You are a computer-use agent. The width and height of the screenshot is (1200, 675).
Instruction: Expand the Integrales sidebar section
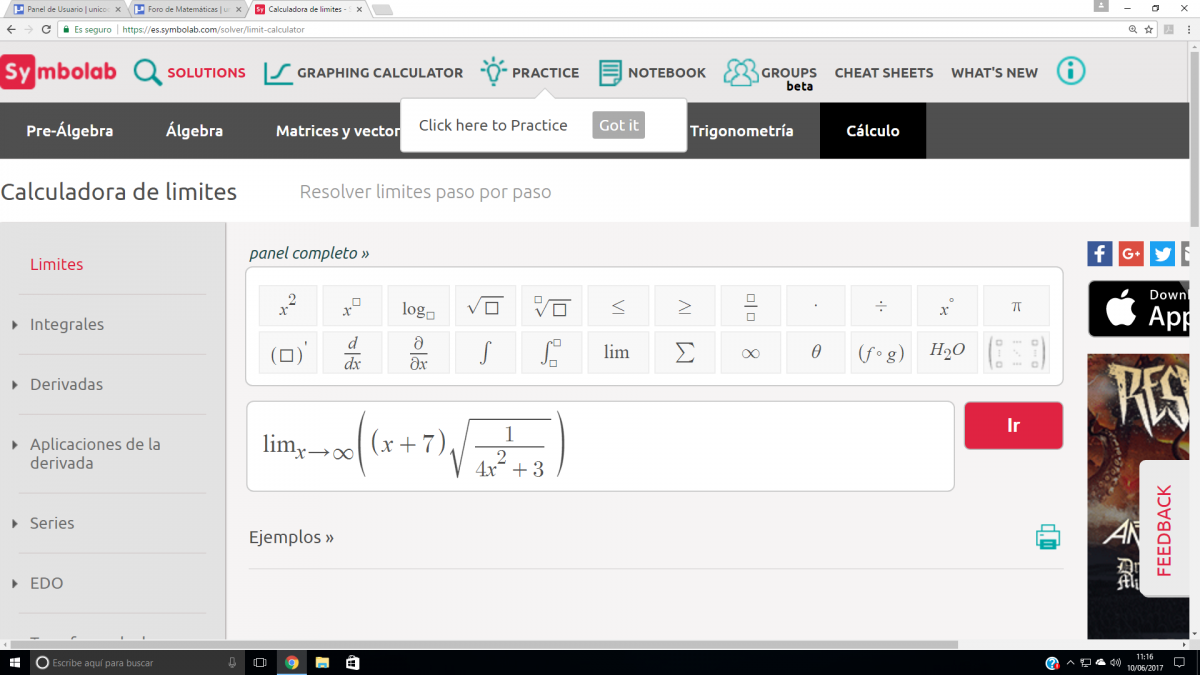click(x=67, y=324)
